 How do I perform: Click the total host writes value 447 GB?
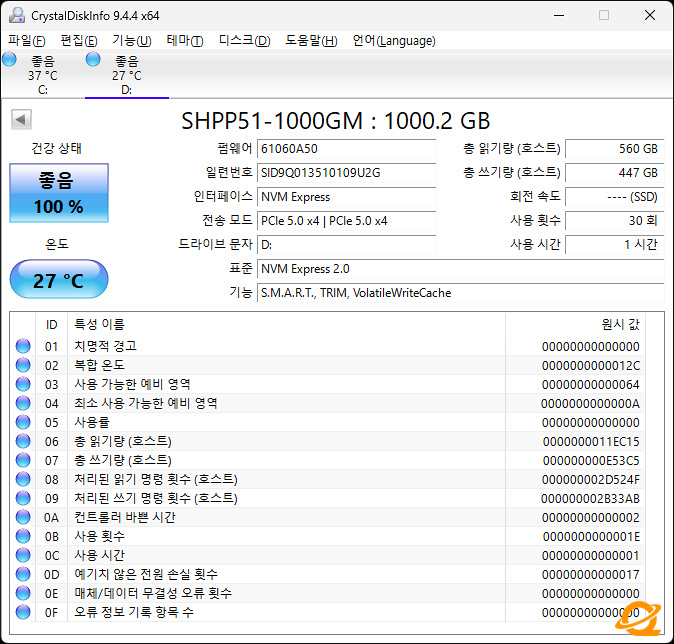(x=615, y=173)
